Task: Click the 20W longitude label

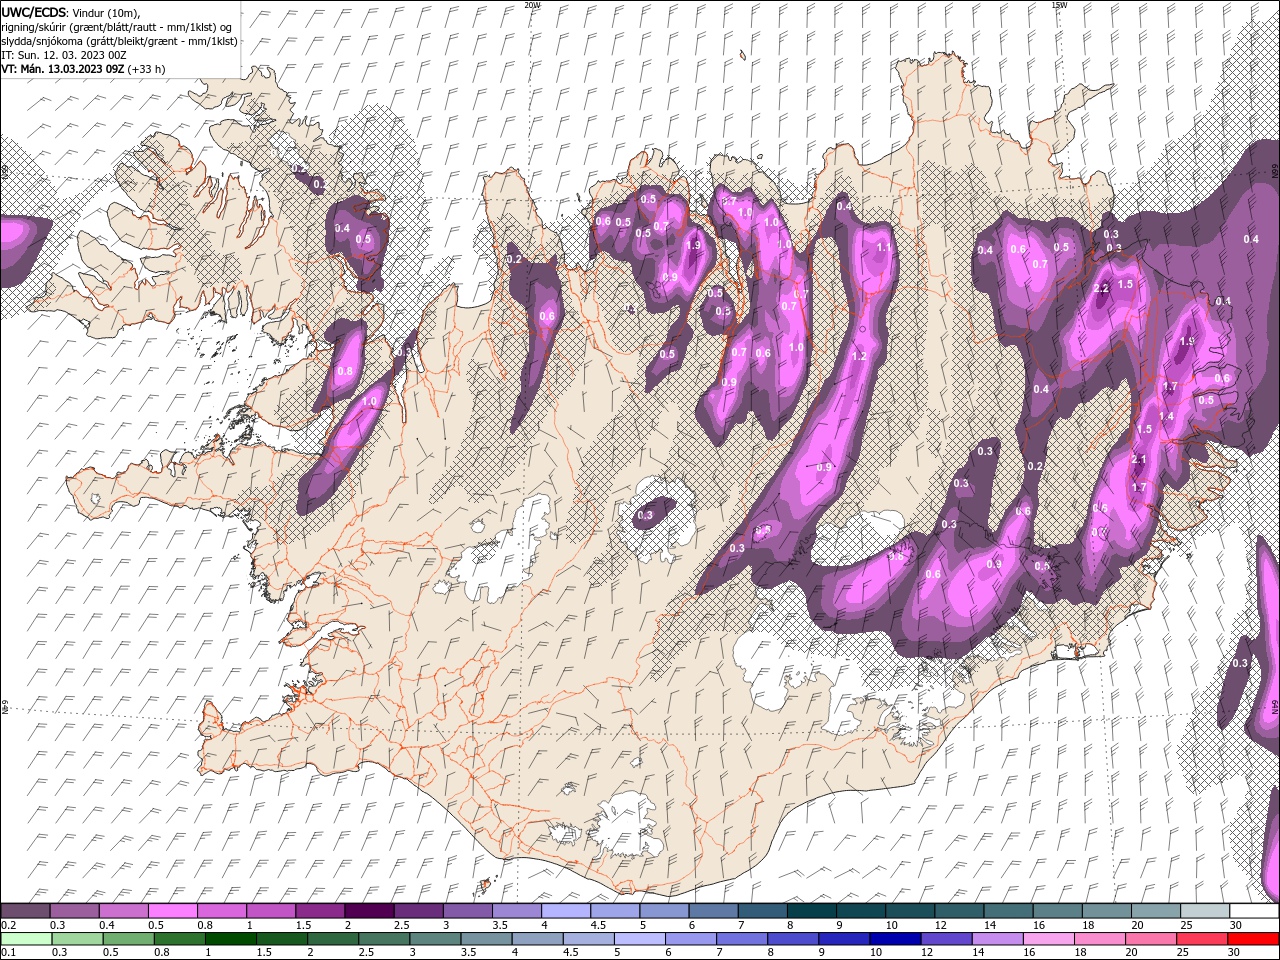Action: pos(532,4)
